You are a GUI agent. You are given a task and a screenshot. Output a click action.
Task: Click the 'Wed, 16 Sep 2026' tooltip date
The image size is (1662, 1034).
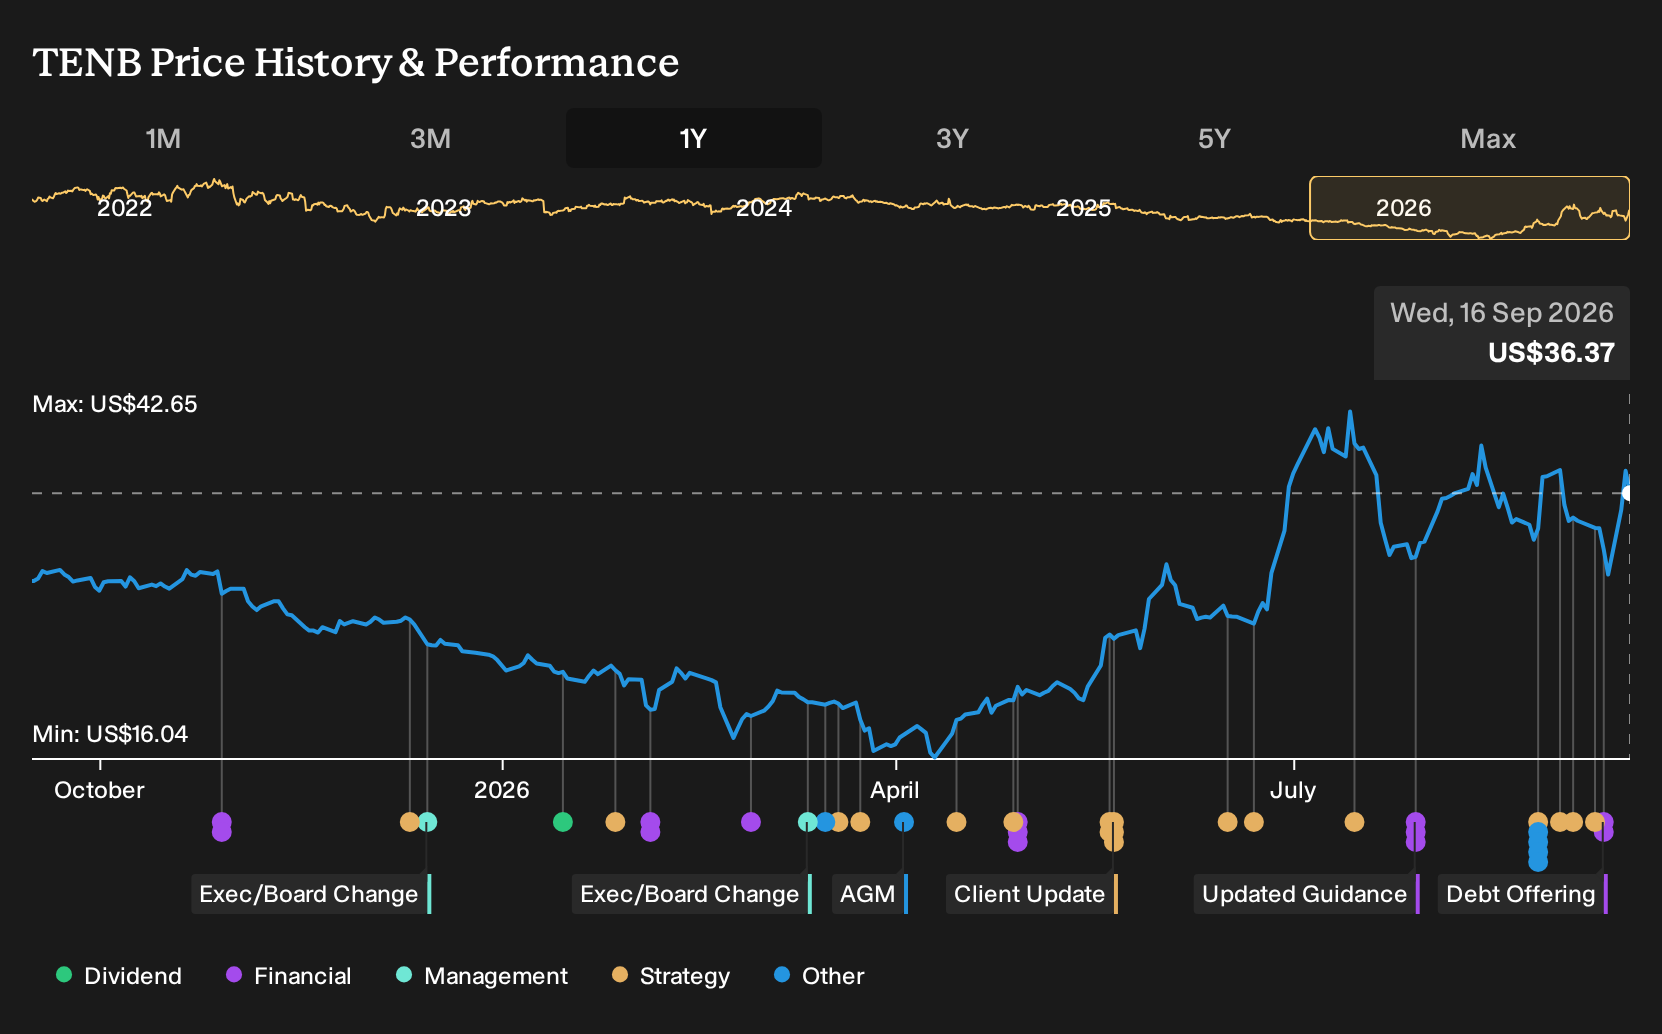[1502, 313]
